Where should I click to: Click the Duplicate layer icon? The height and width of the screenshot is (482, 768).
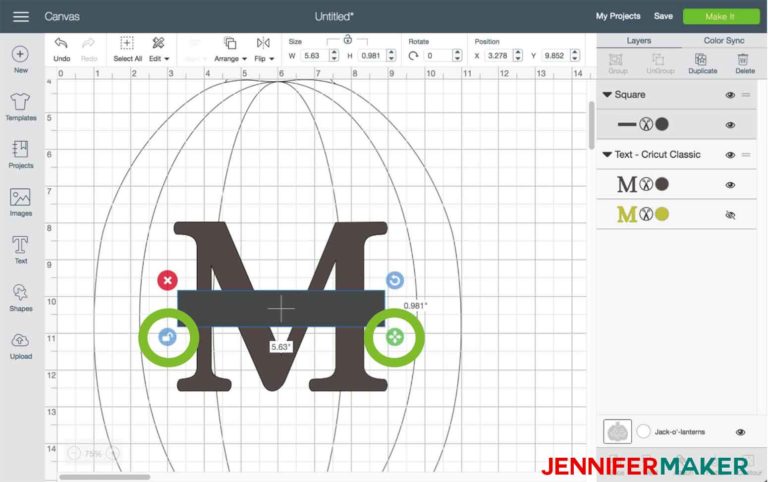pos(702,63)
